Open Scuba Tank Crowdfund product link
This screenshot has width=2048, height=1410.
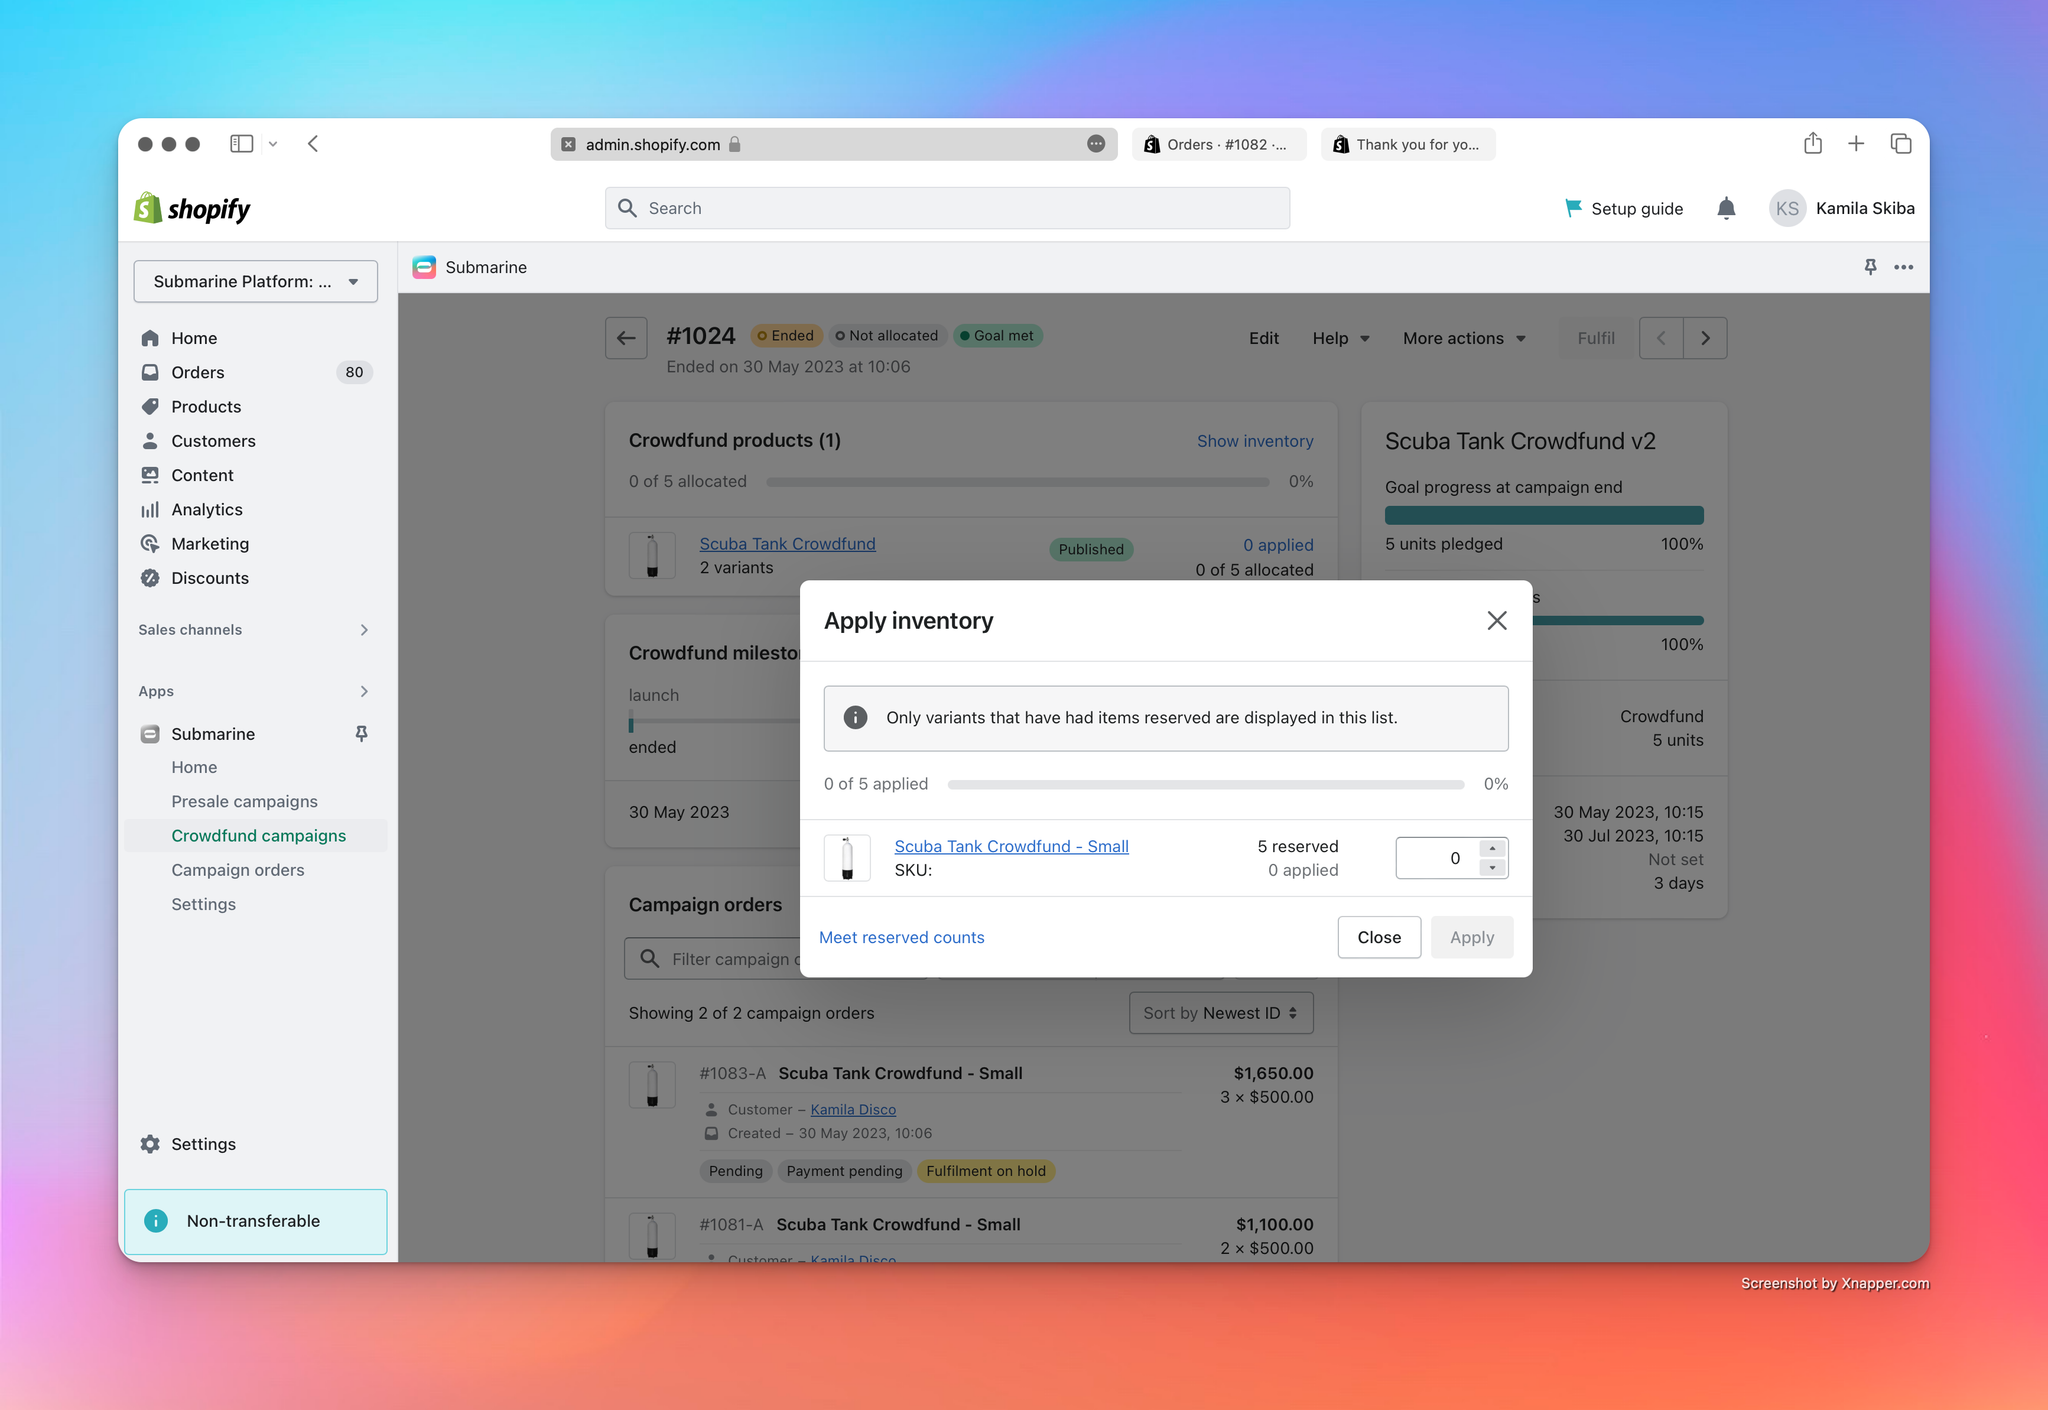pos(787,544)
